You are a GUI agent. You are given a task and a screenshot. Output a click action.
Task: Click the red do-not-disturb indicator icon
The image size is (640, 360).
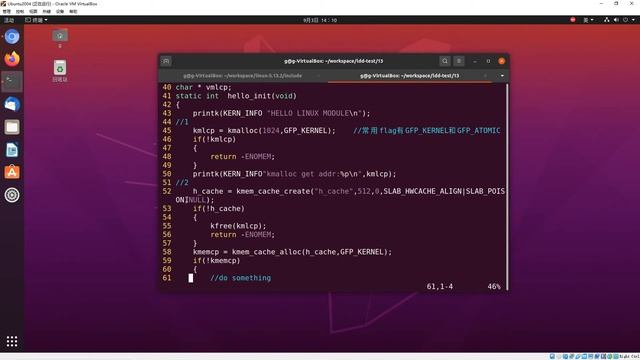[573, 20]
